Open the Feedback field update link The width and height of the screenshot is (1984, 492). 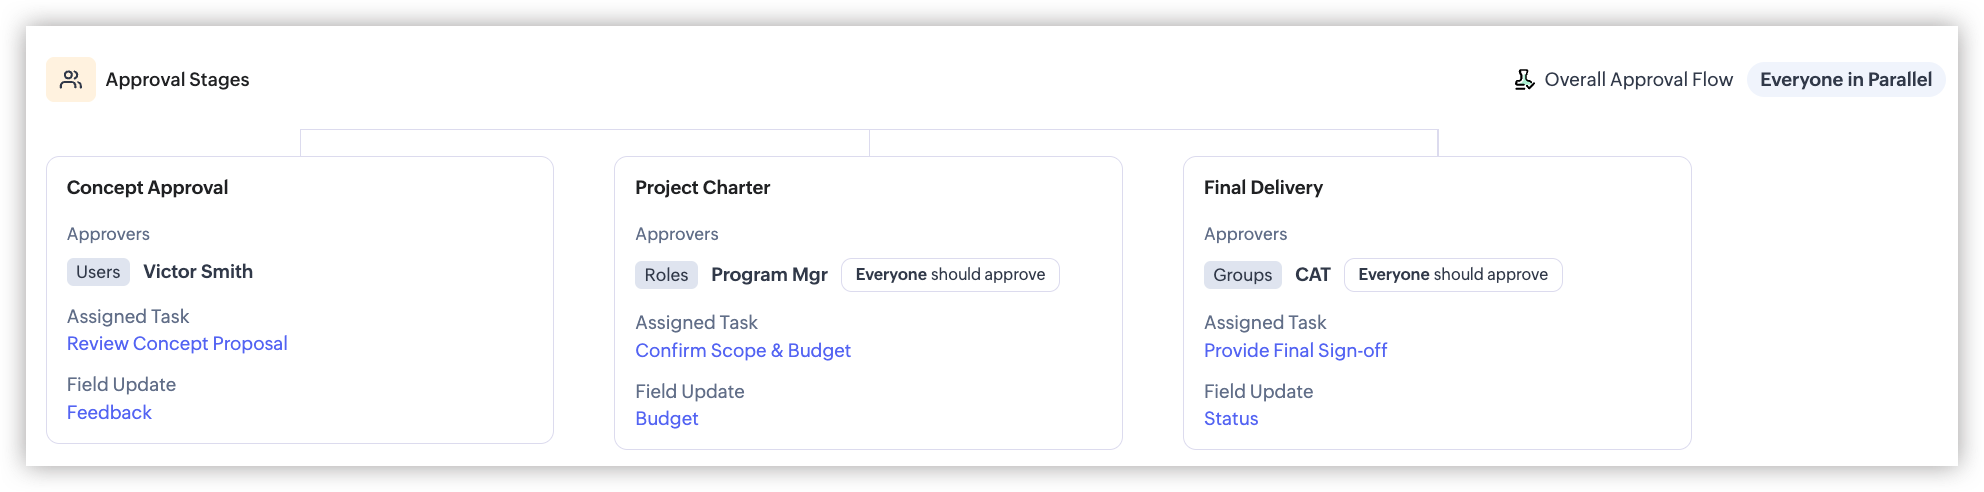point(109,412)
